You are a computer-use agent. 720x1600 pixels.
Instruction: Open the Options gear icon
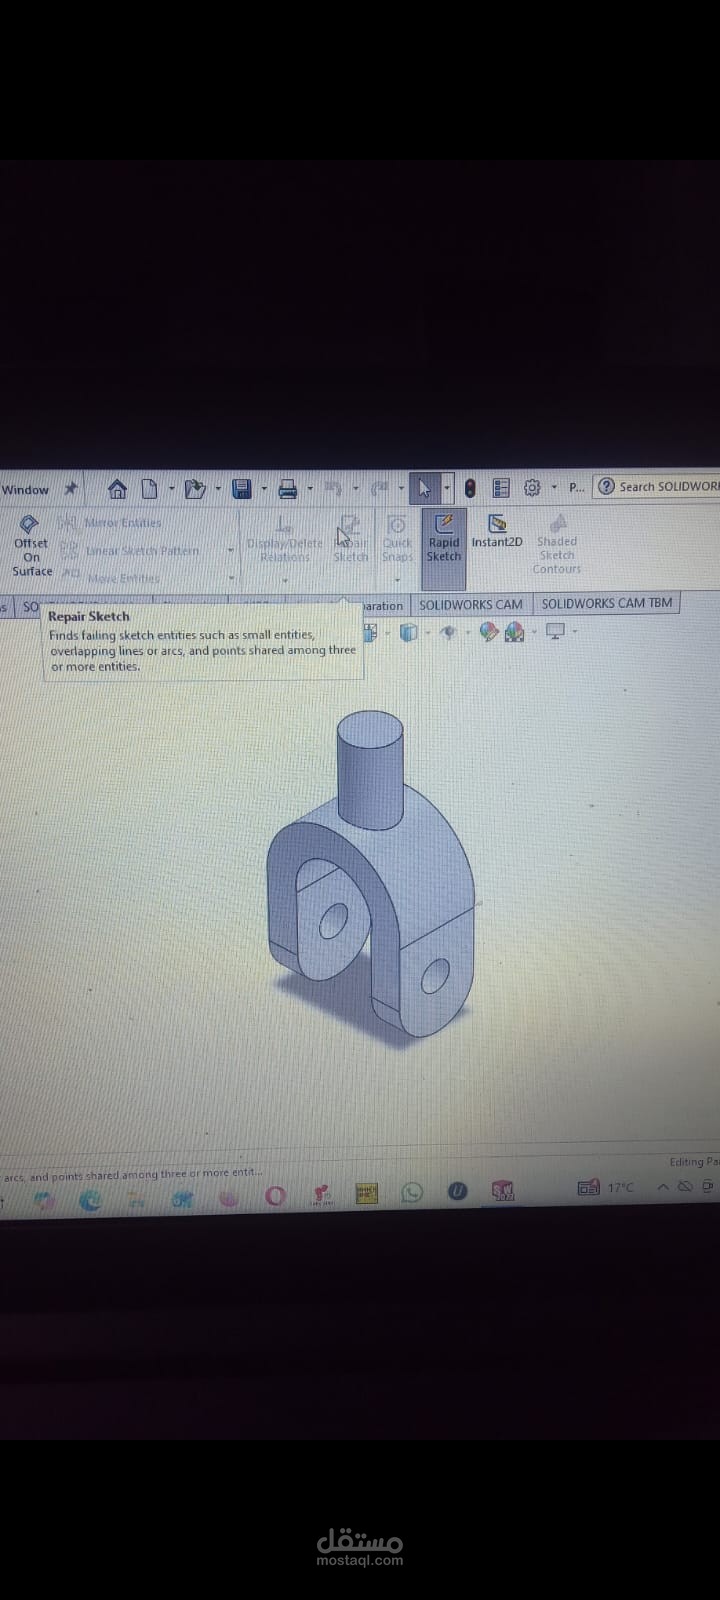tap(532, 488)
